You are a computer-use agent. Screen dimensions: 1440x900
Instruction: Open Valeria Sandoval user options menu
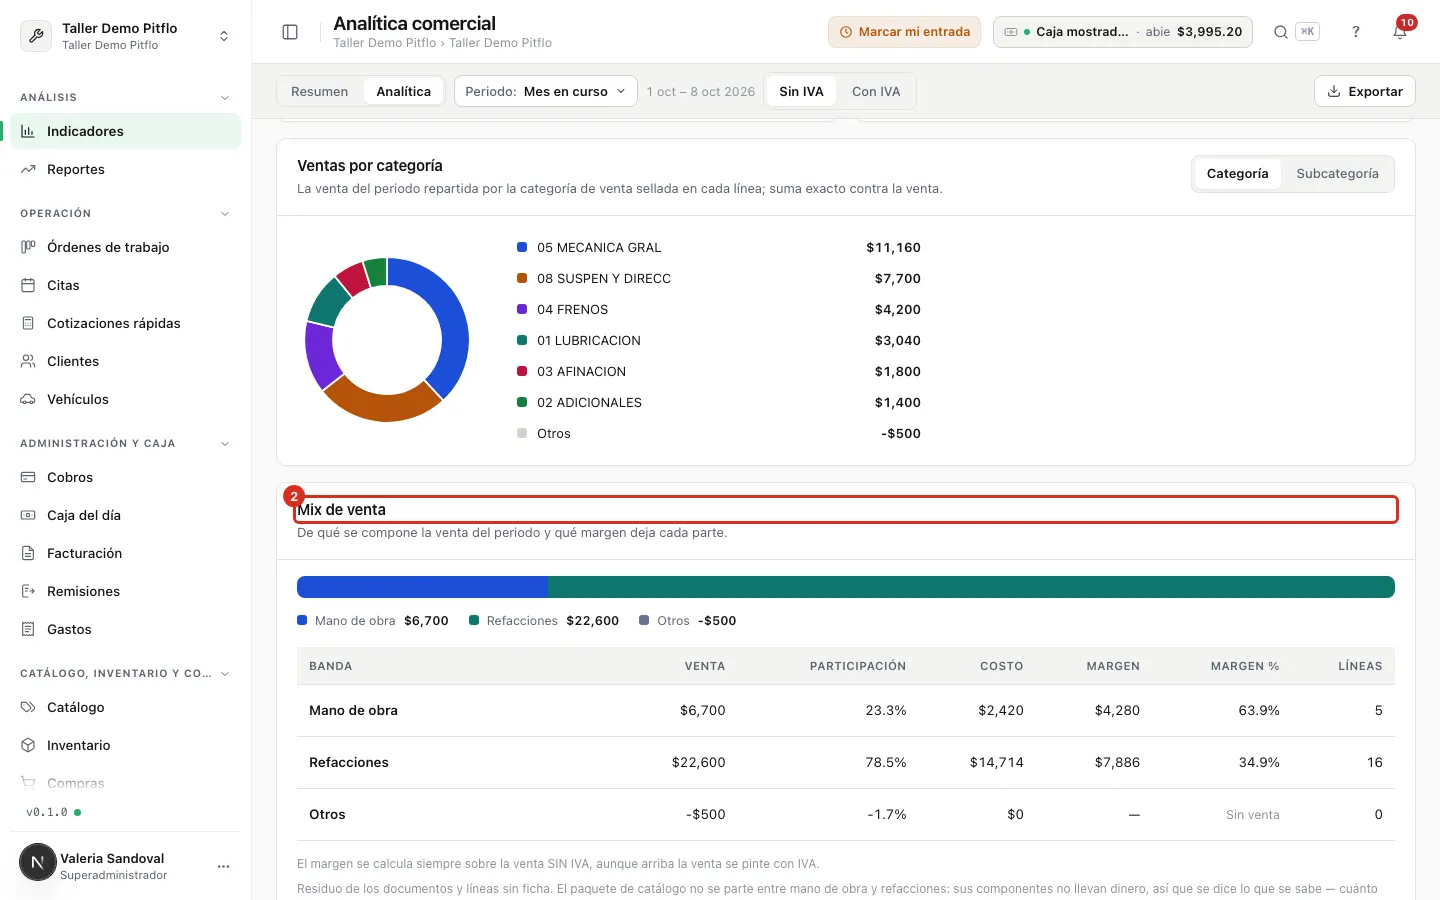pos(223,866)
